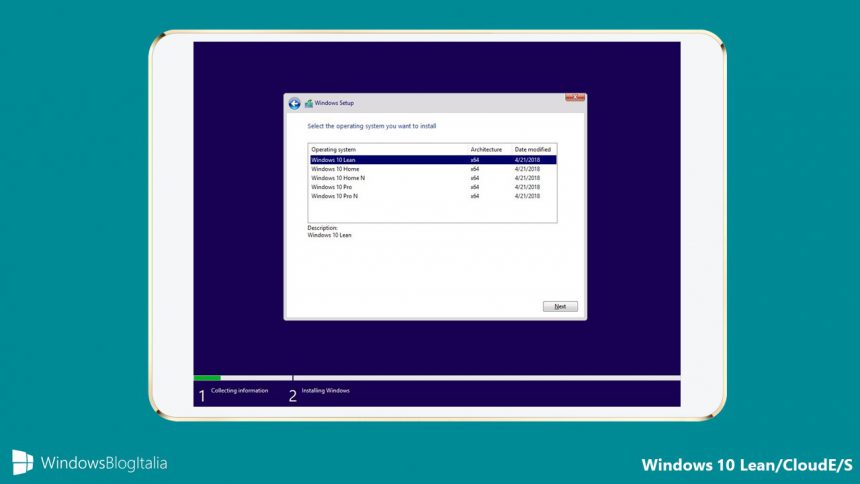Click the 'Windows 10 Lean' description text

point(329,235)
